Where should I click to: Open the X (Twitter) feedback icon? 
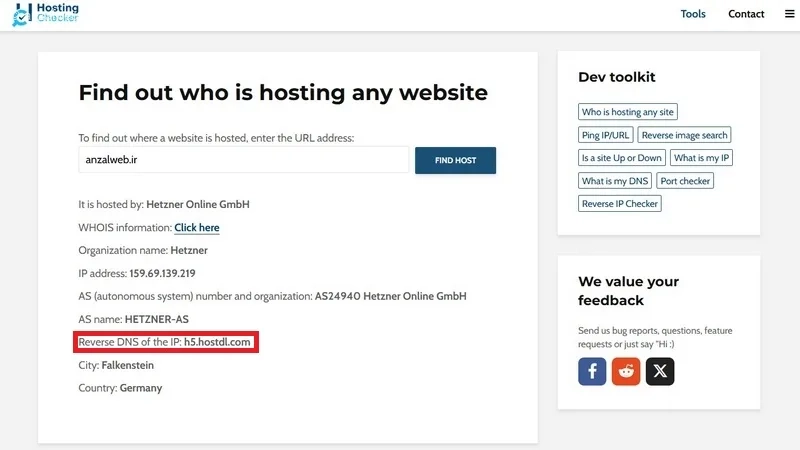pos(660,371)
